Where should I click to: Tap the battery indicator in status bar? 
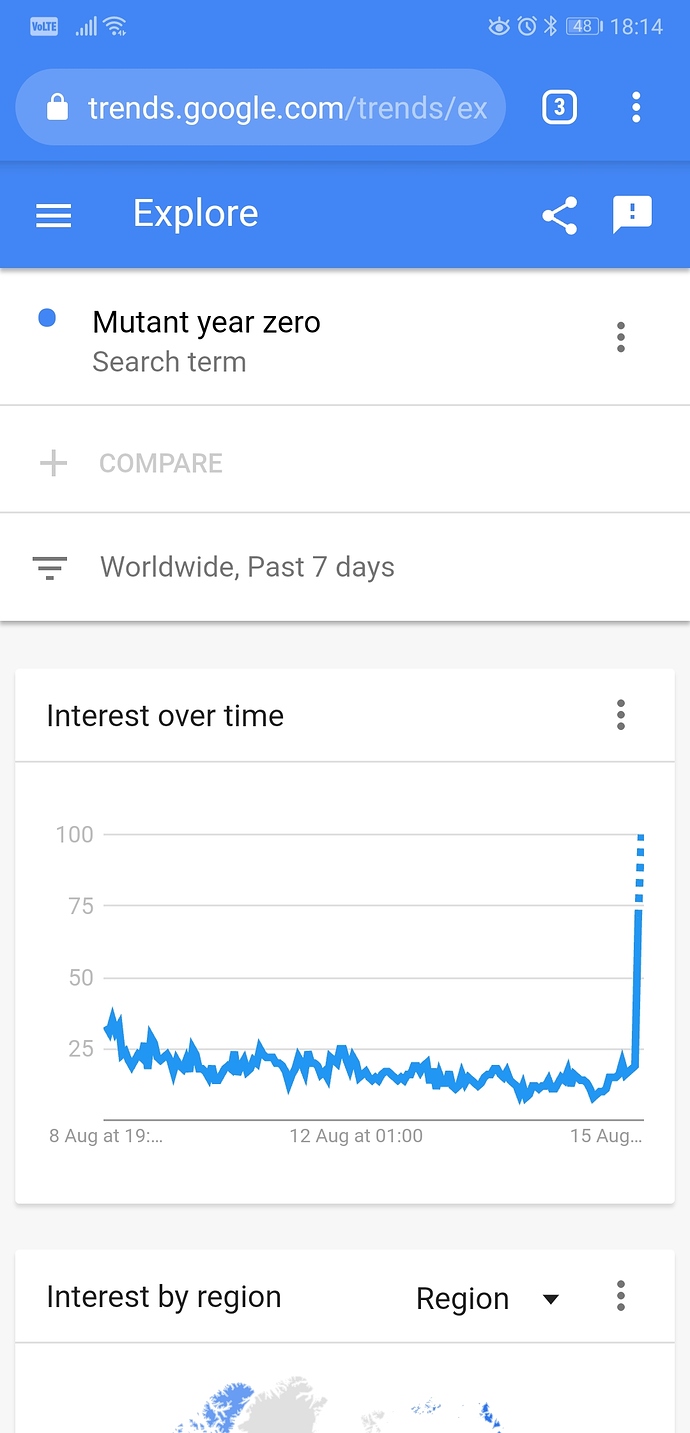(585, 27)
